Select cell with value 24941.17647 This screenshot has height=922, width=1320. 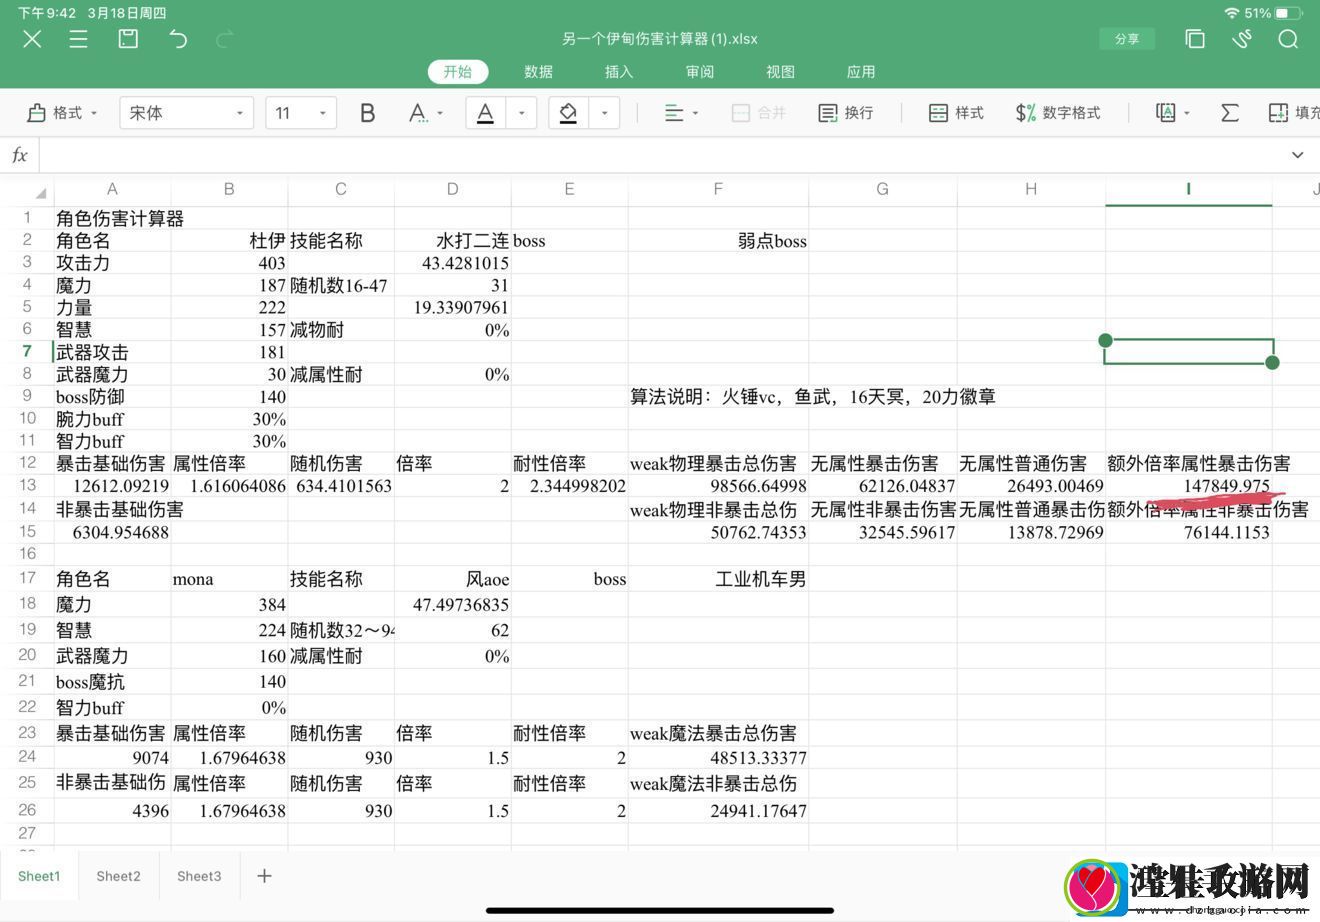pyautogui.click(x=718, y=811)
